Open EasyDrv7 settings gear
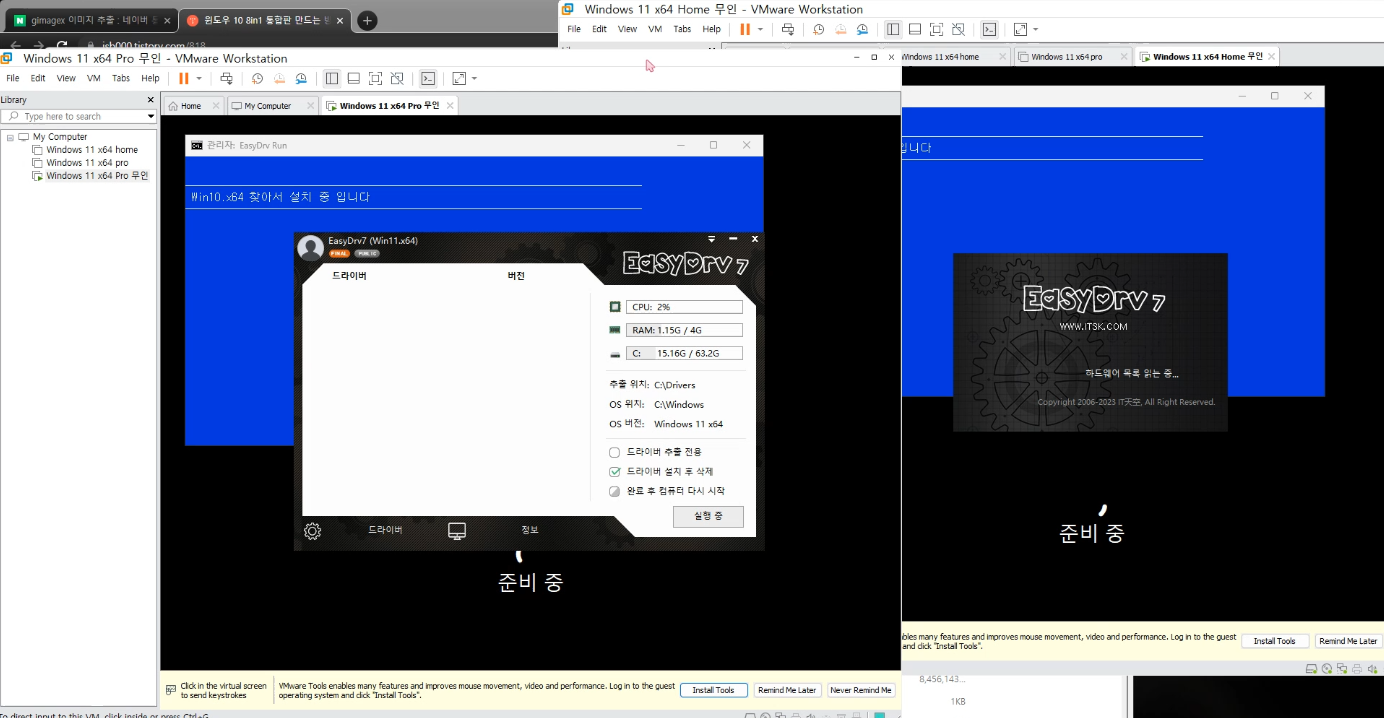1384x718 pixels. (x=312, y=531)
